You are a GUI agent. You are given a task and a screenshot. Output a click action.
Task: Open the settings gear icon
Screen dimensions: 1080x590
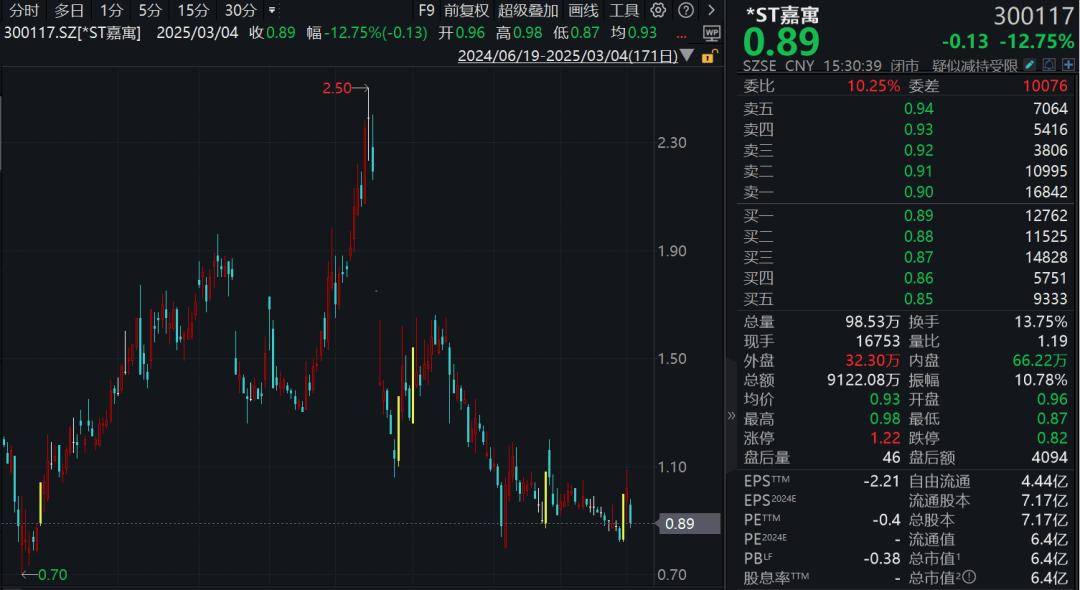657,10
